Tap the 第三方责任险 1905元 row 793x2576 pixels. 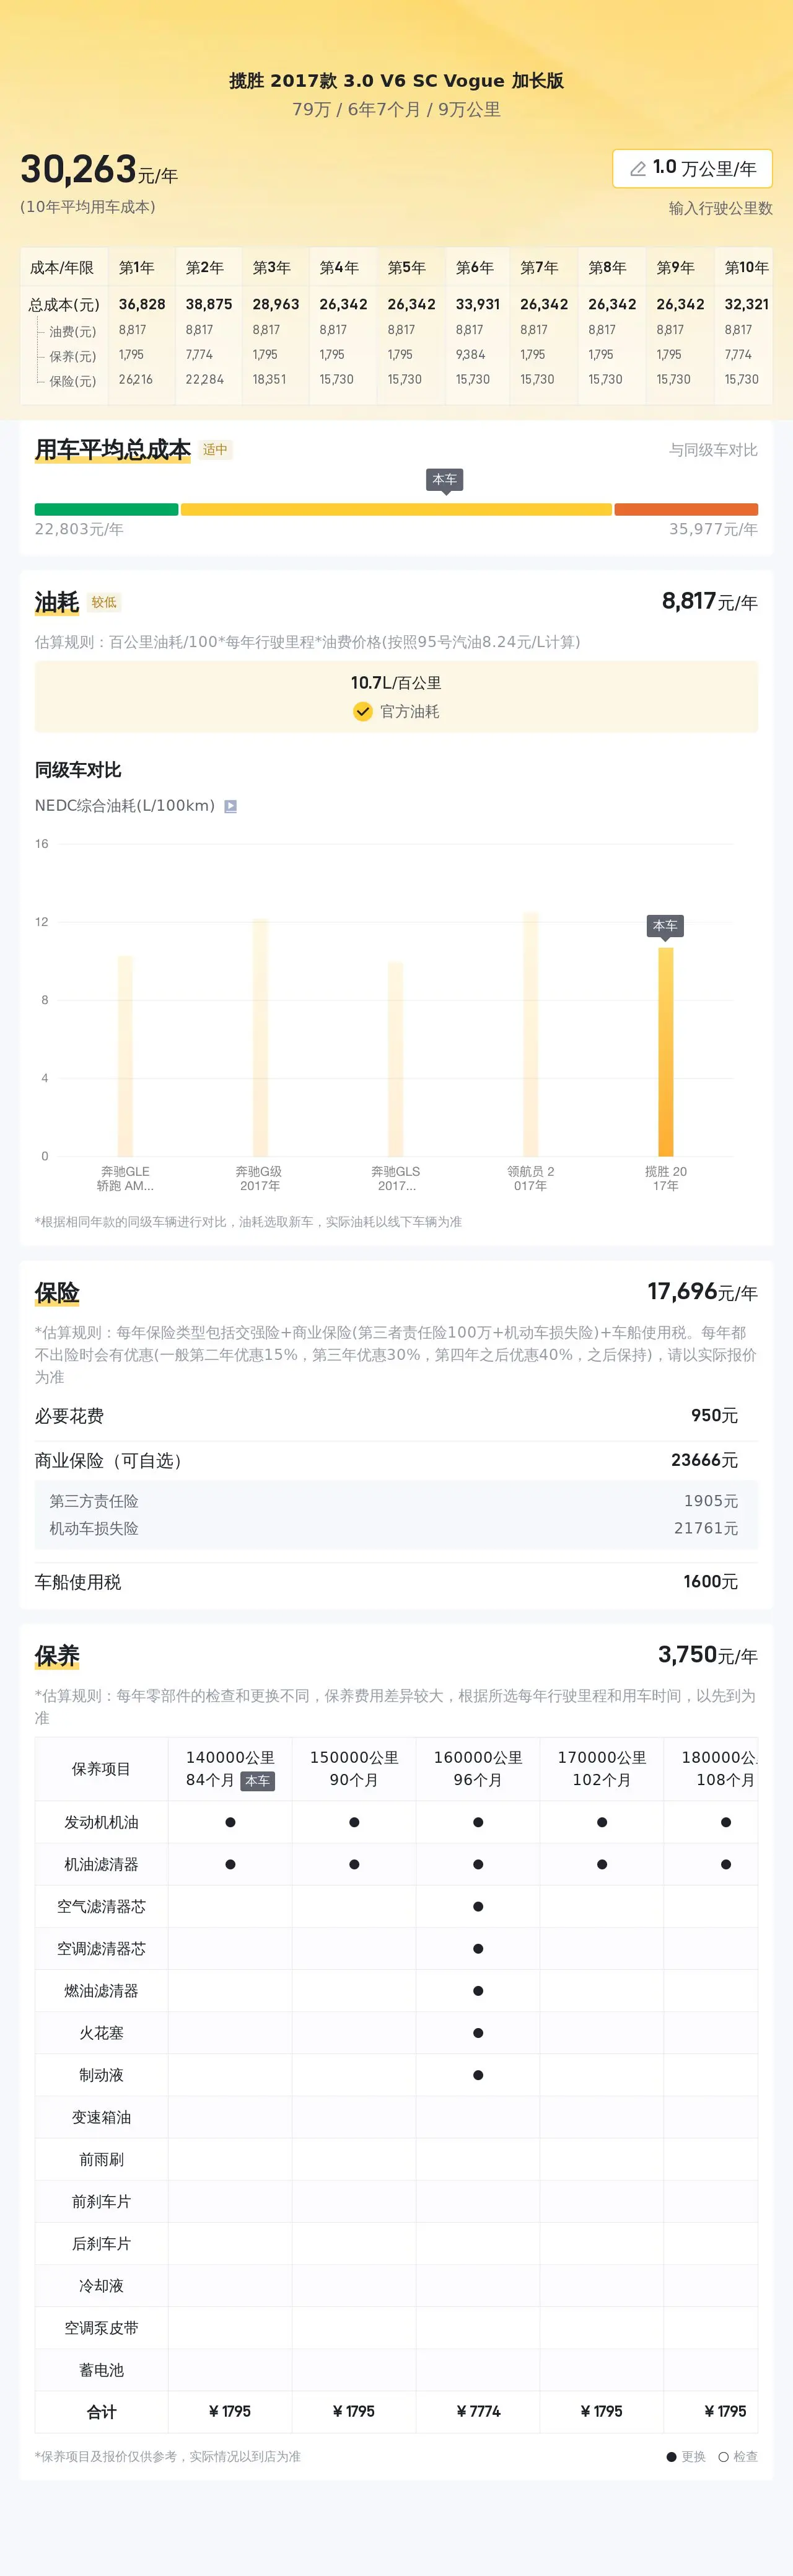point(396,1501)
